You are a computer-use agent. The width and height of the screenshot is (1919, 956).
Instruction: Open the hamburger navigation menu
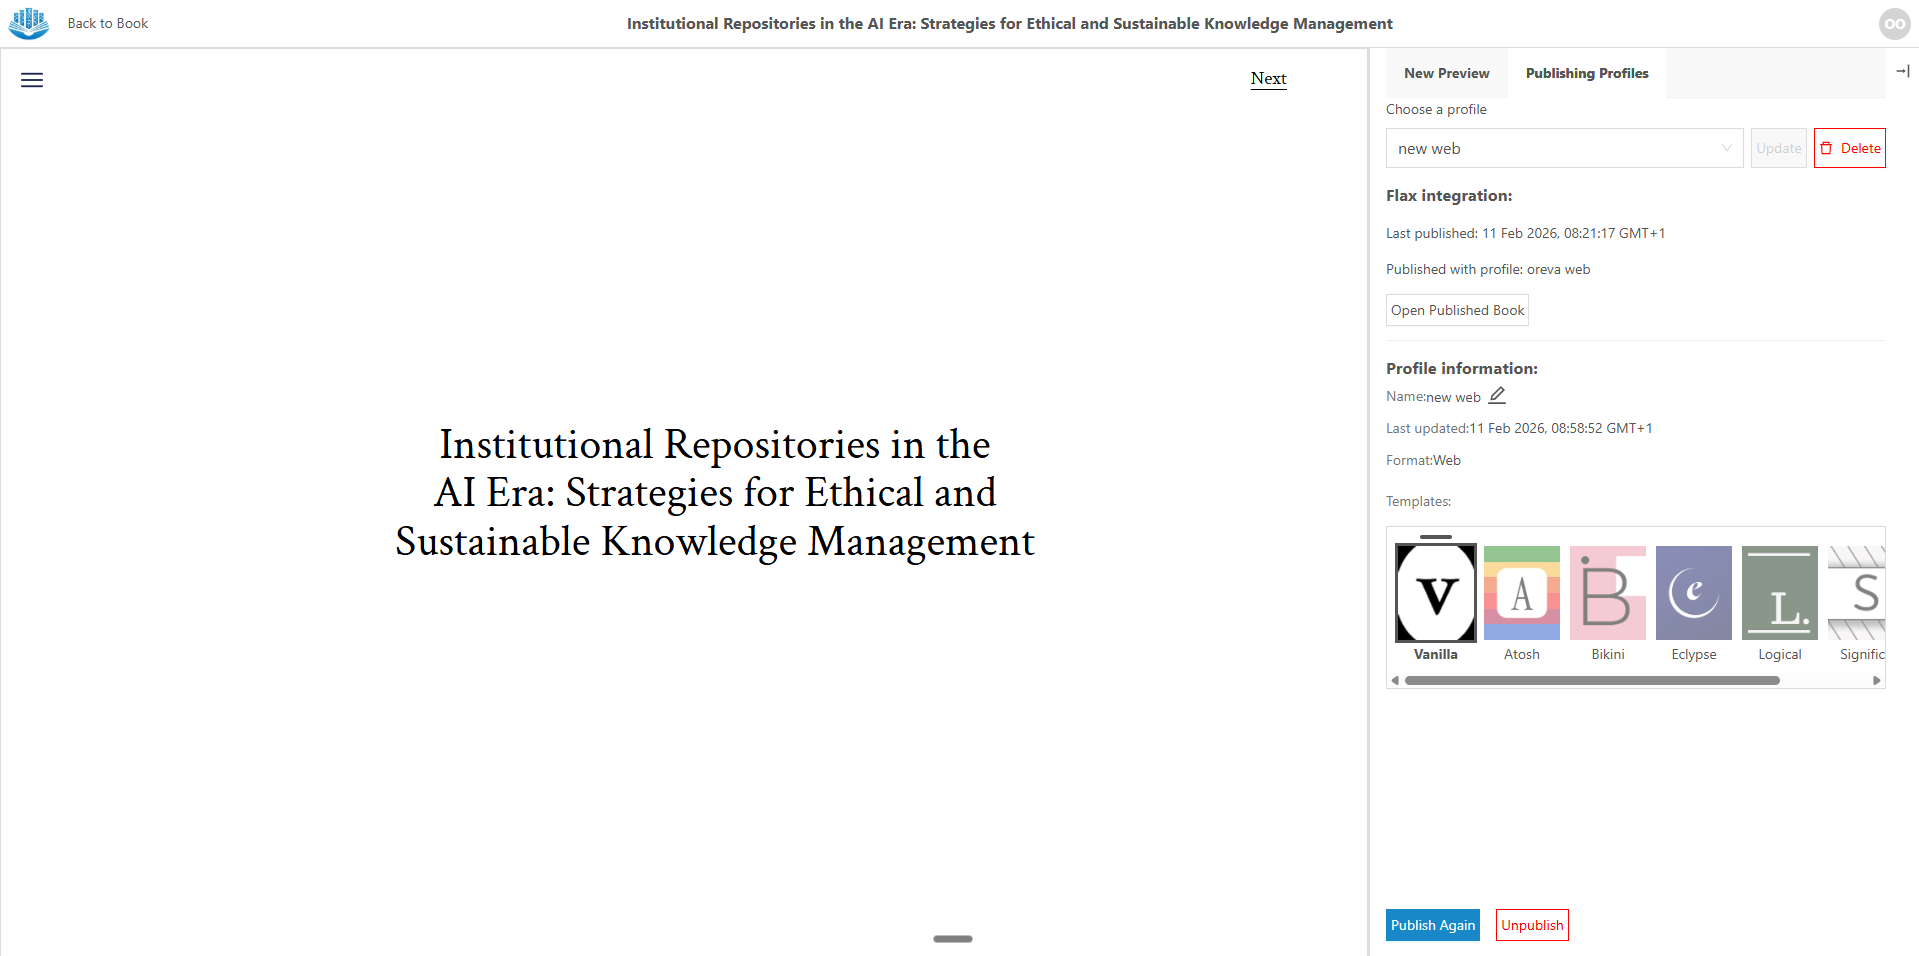tap(31, 80)
